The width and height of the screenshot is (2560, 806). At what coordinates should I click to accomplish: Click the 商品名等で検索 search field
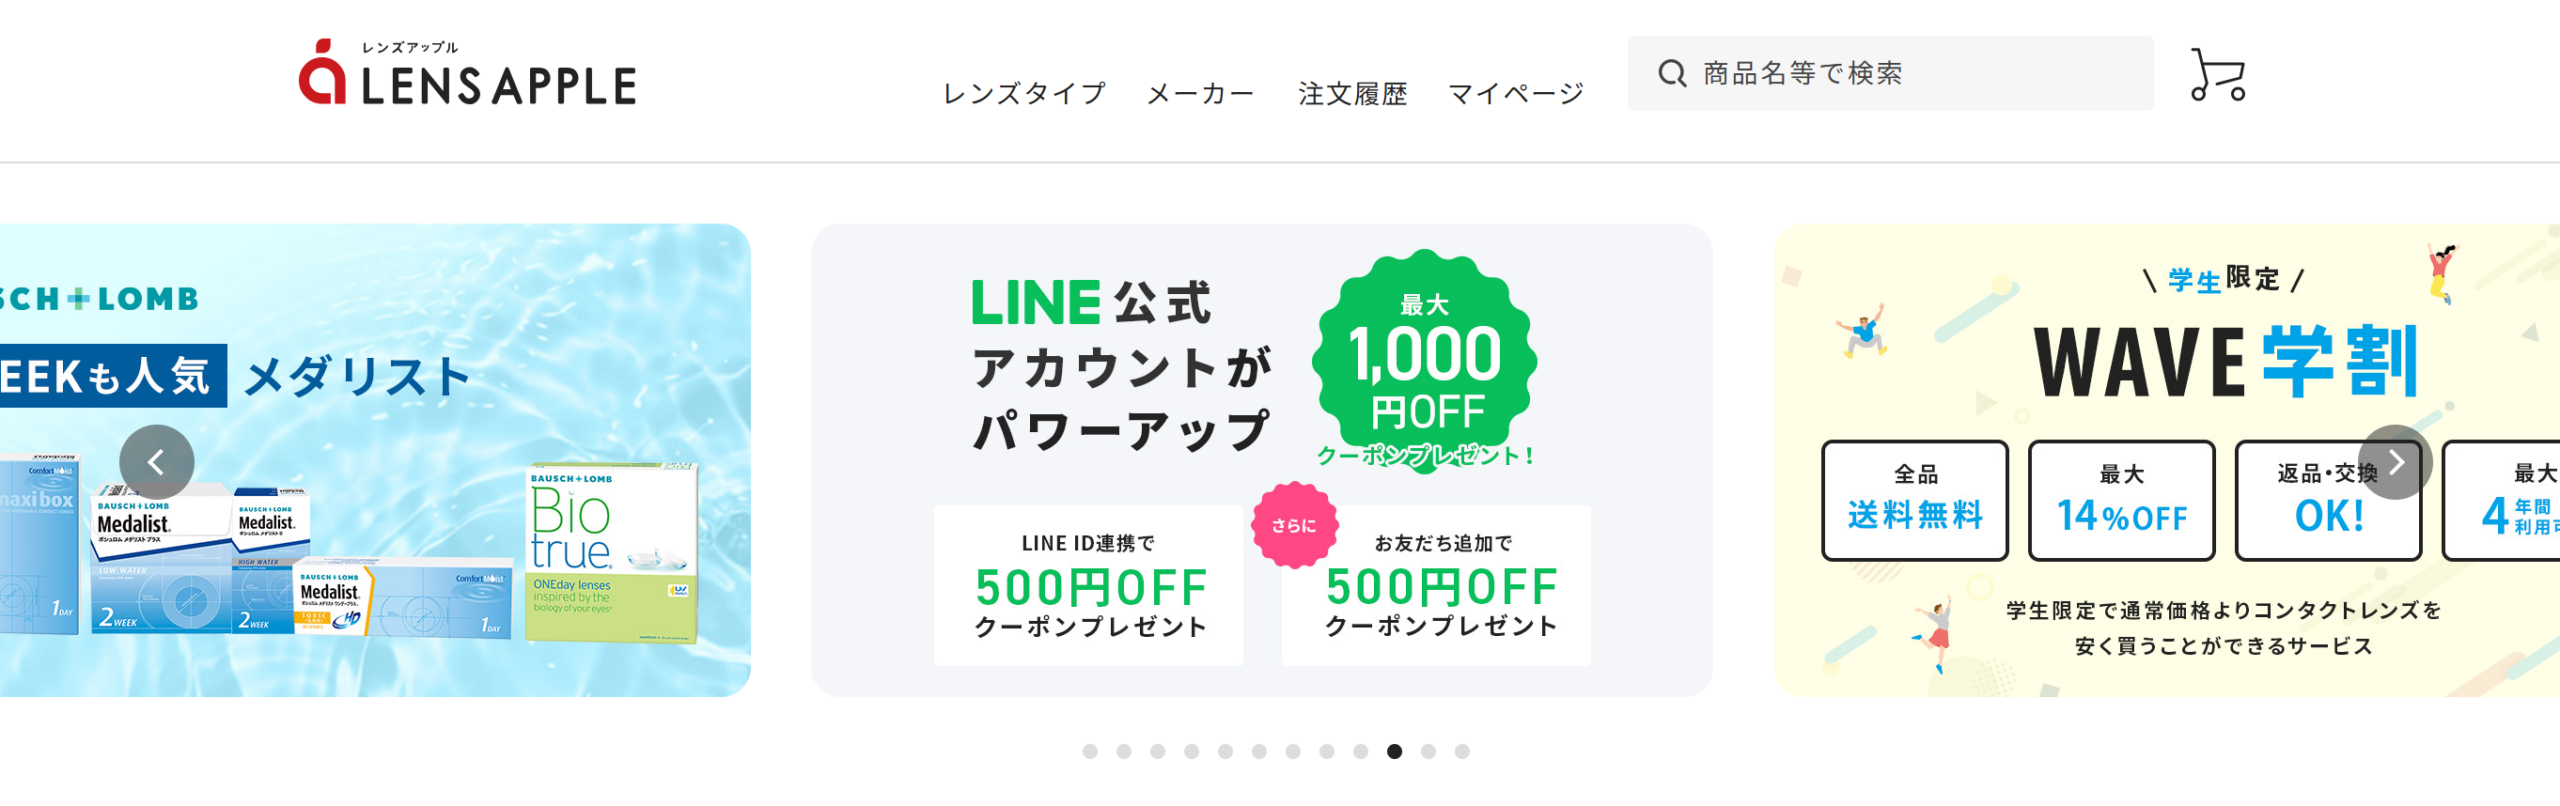(x=1900, y=73)
